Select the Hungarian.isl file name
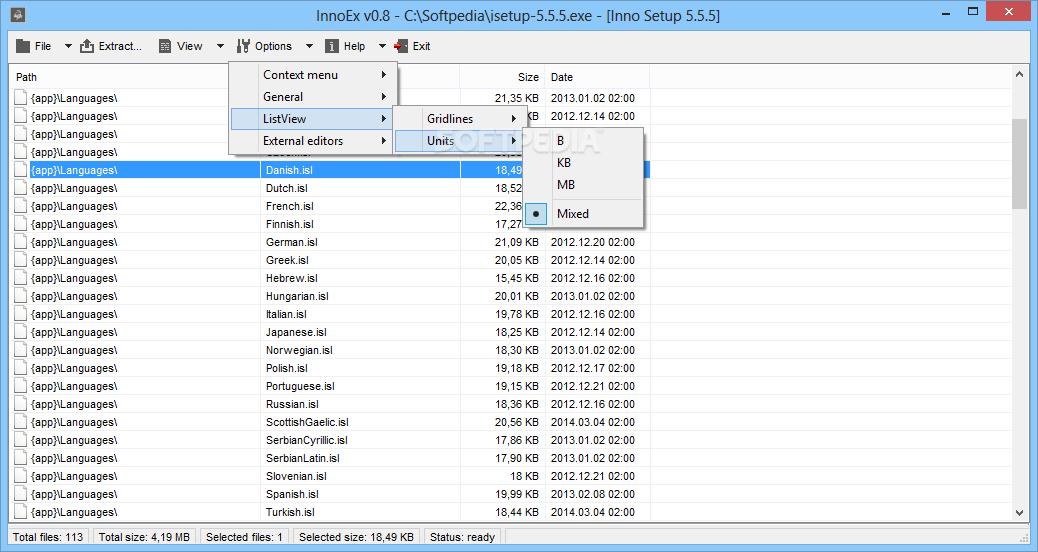Image resolution: width=1038 pixels, height=552 pixels. pyautogui.click(x=297, y=296)
